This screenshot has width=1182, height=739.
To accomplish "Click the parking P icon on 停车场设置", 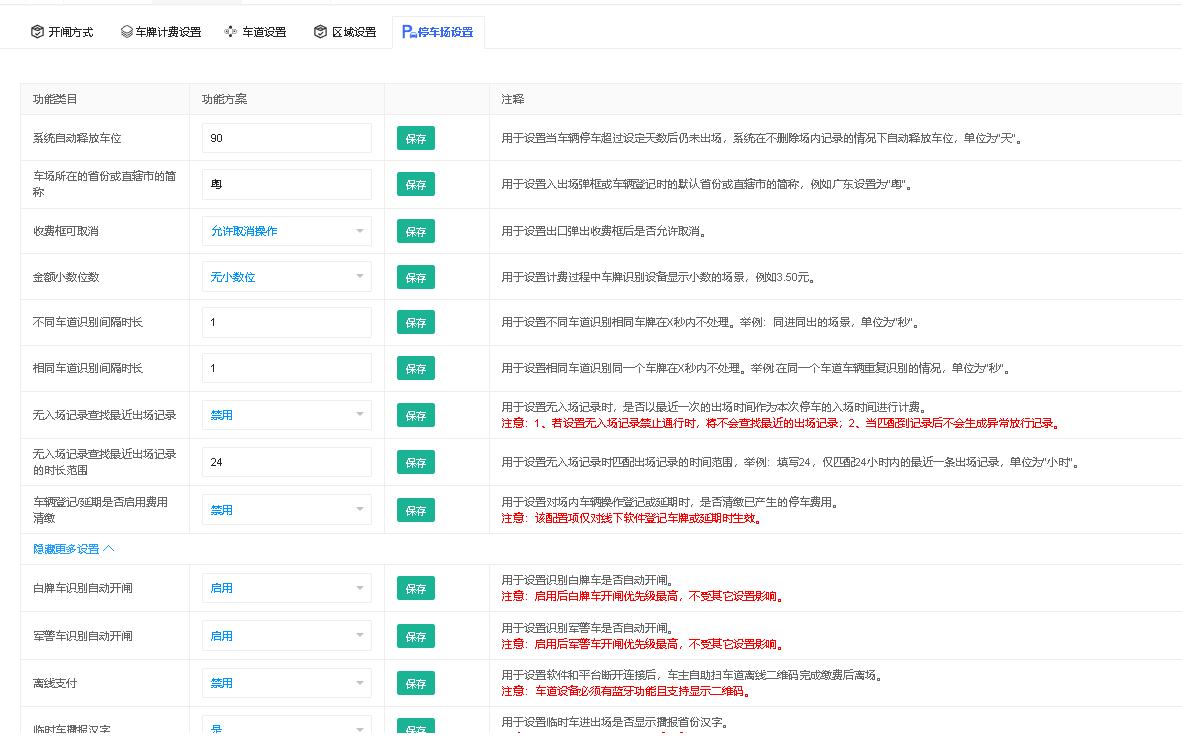I will [x=409, y=32].
